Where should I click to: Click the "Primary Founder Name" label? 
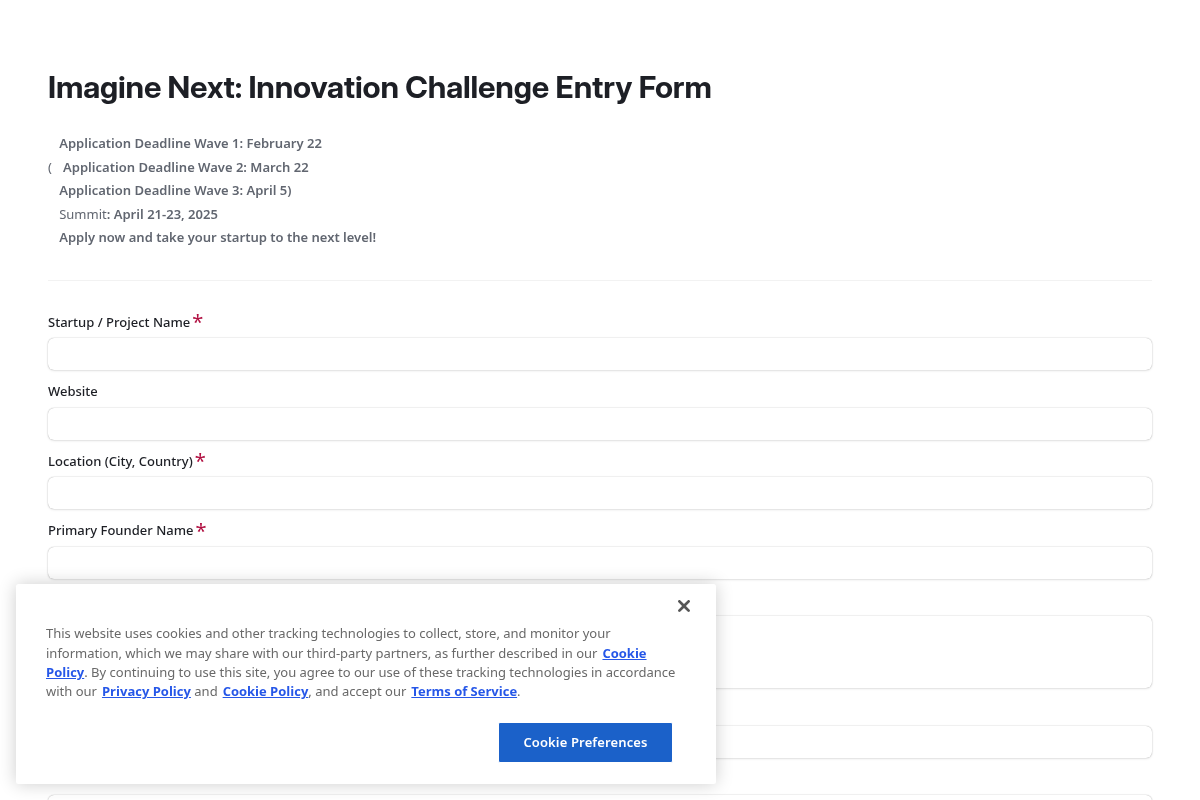[120, 531]
